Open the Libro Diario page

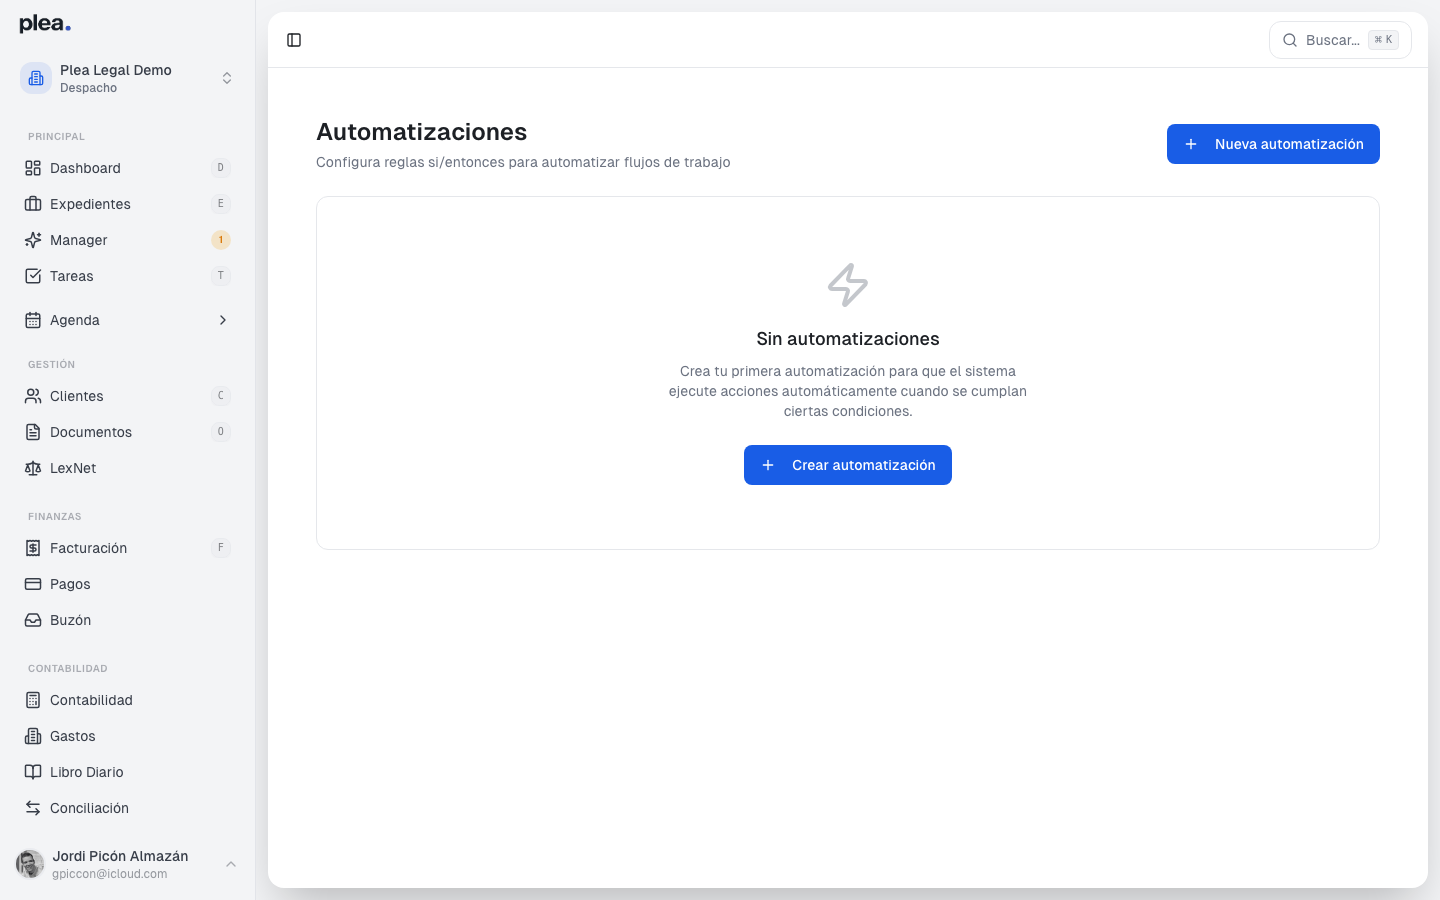85,772
